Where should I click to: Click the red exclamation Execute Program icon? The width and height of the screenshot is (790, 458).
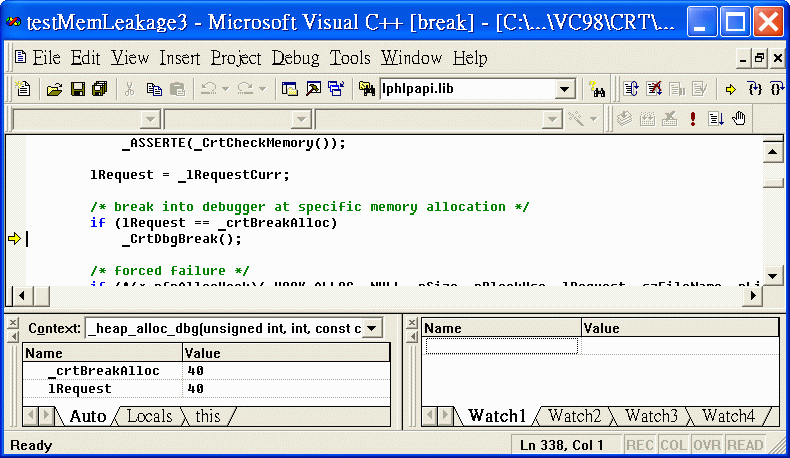coord(693,119)
